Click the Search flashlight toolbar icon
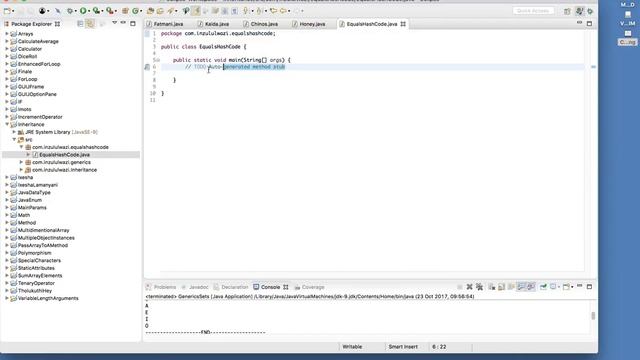 (170, 11)
